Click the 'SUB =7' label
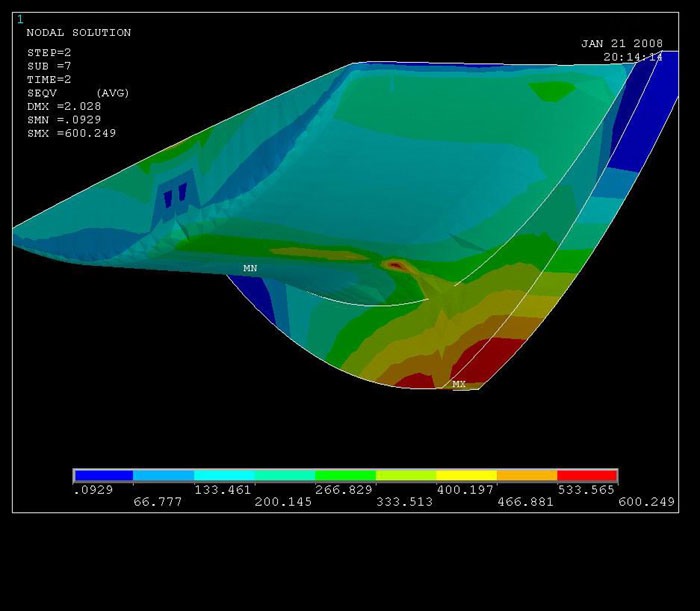Screen dimensions: 700x611 (49, 66)
